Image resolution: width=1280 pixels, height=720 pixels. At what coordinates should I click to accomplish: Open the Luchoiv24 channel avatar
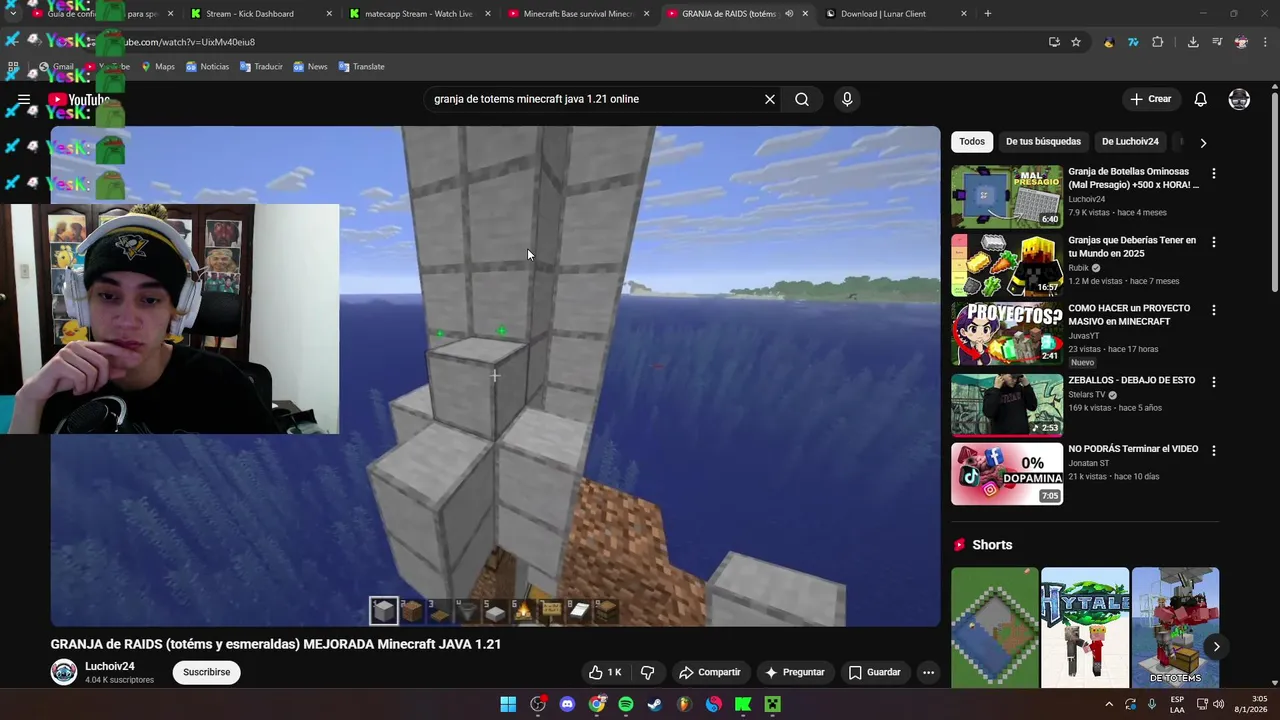click(x=64, y=672)
